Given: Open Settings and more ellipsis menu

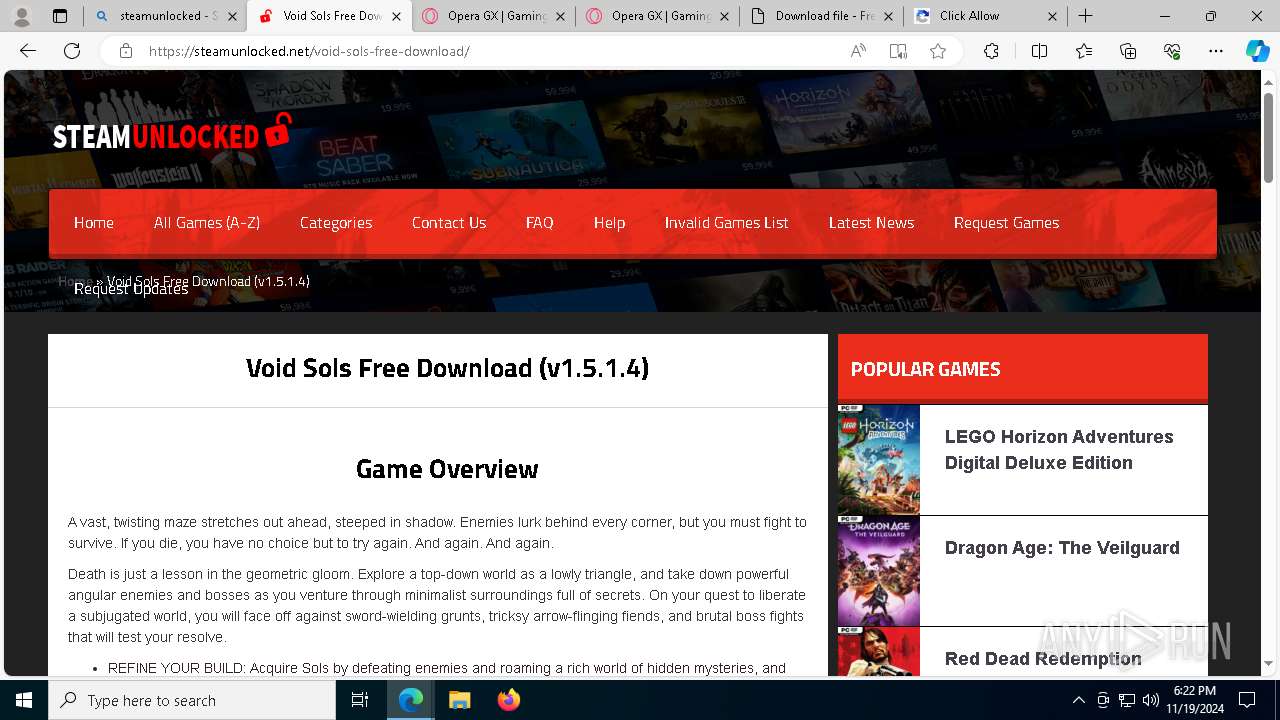Looking at the screenshot, I should coord(1216,51).
